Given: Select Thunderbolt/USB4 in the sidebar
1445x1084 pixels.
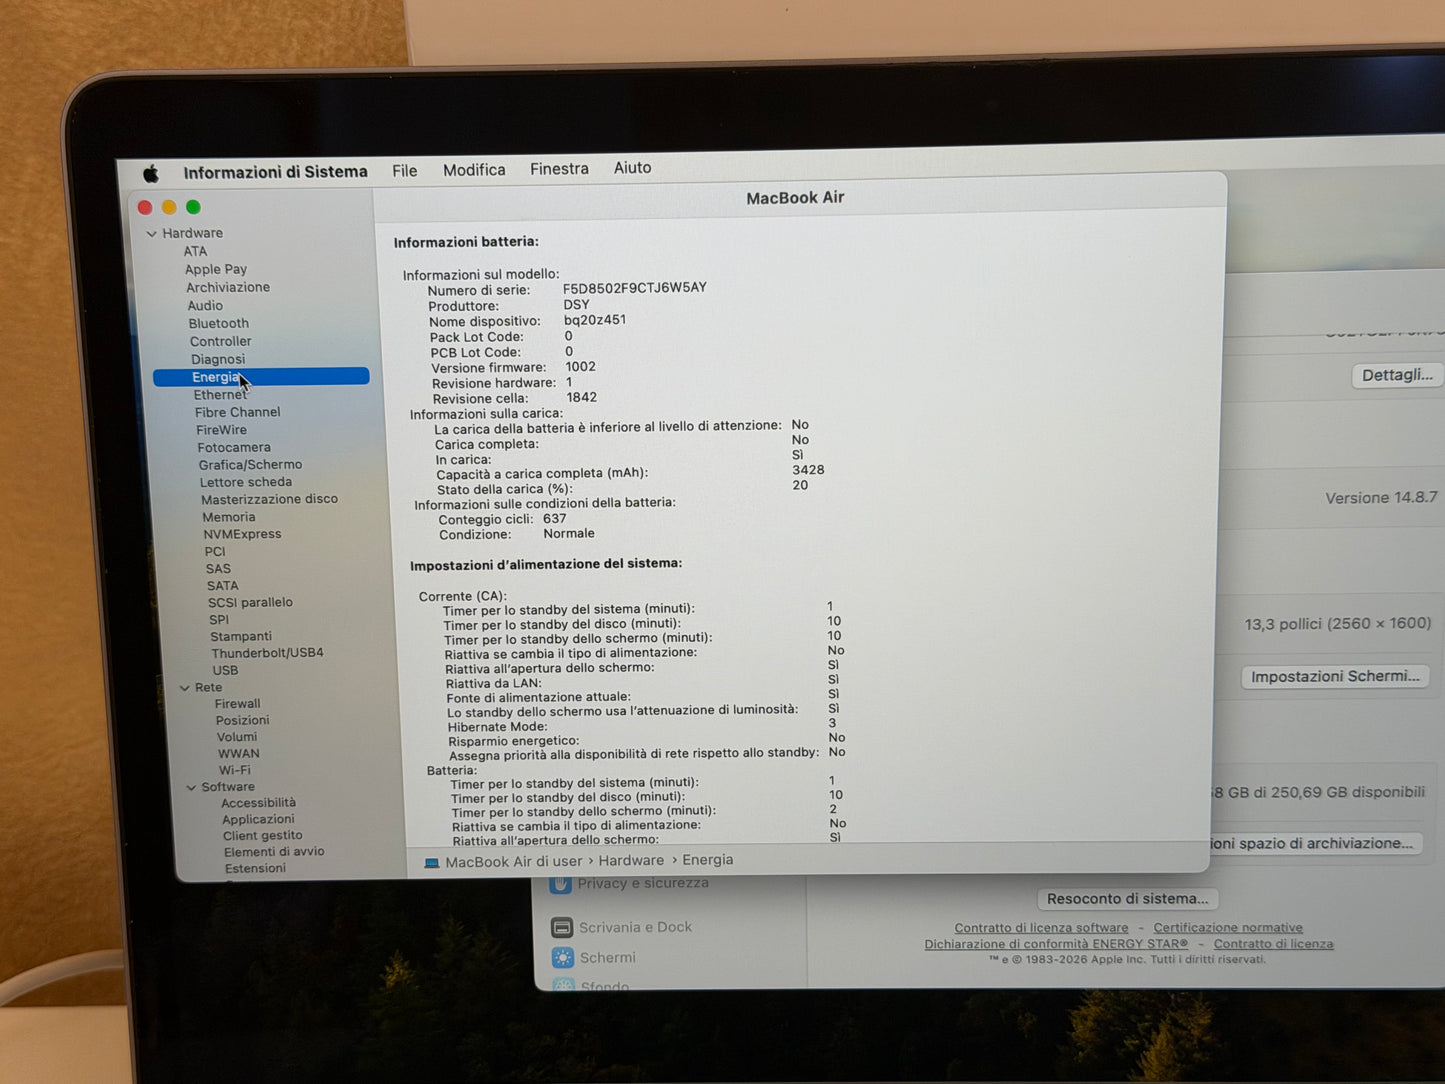Looking at the screenshot, I should 267,653.
